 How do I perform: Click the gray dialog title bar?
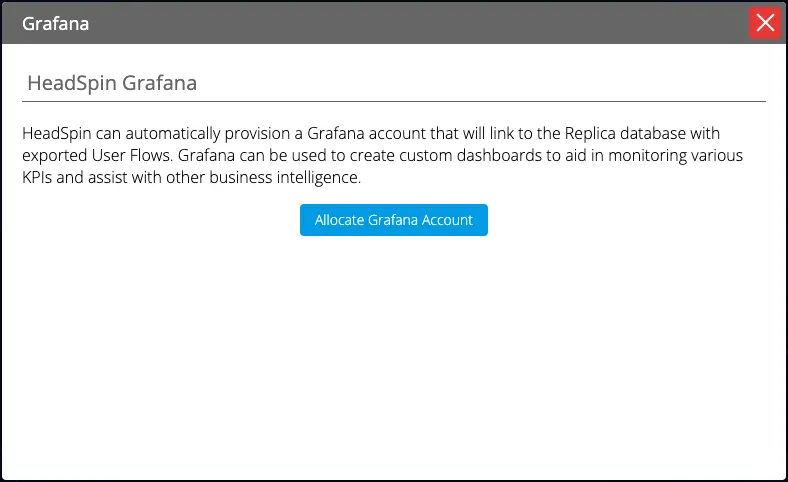400,24
